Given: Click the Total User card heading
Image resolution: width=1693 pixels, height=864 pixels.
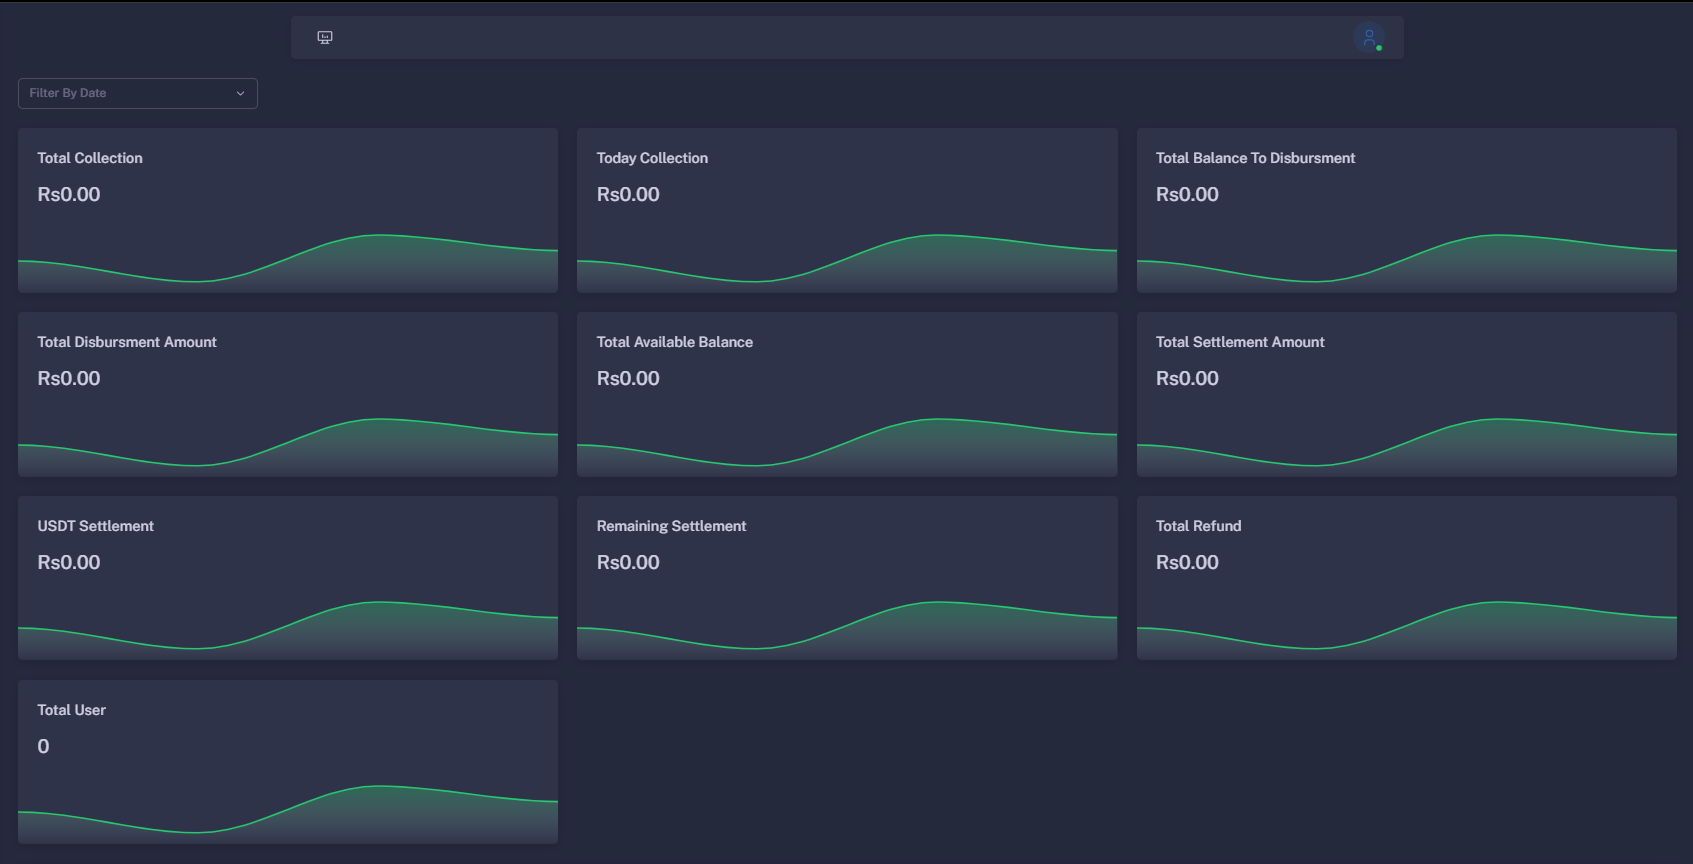Looking at the screenshot, I should pos(72,710).
